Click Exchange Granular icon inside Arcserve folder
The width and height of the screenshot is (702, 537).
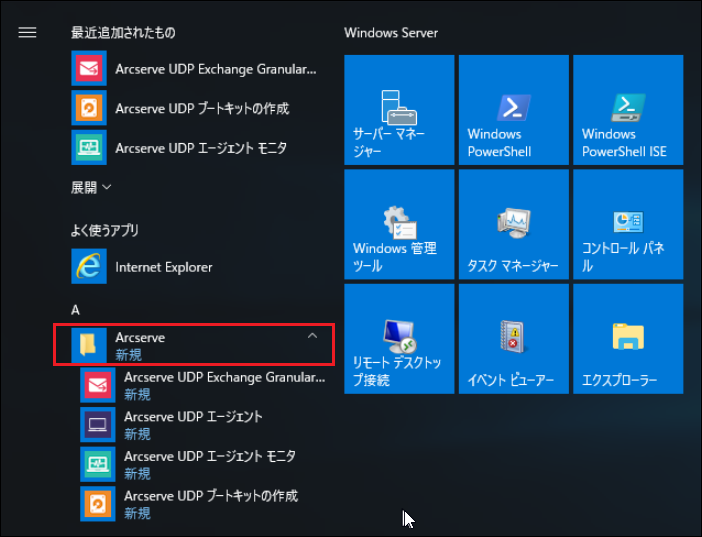coord(98,385)
